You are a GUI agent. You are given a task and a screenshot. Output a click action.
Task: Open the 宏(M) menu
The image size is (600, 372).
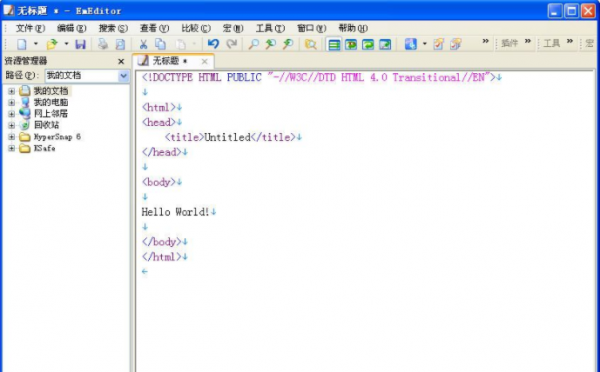tap(233, 28)
